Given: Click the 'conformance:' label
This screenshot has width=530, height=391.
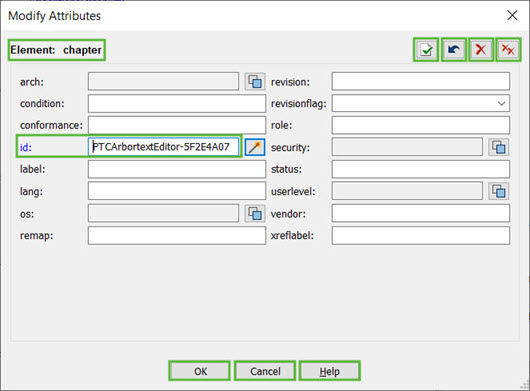Looking at the screenshot, I should 51,125.
